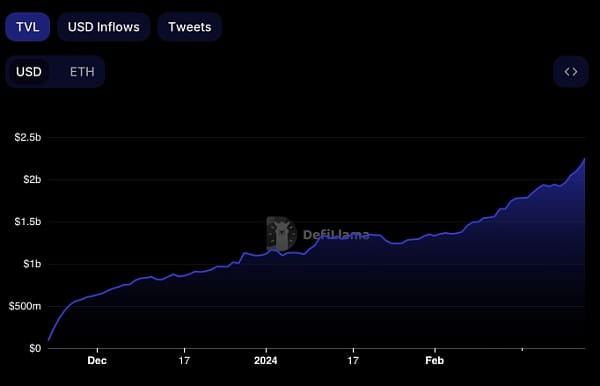Click the chart line's peak at the right edge
The width and height of the screenshot is (600, 386).
coord(584,159)
